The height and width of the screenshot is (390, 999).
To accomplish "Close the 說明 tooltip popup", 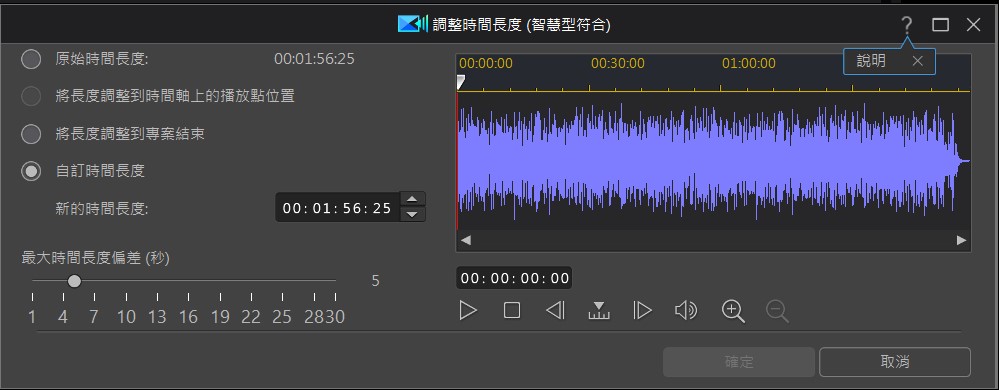I will pyautogui.click(x=917, y=61).
